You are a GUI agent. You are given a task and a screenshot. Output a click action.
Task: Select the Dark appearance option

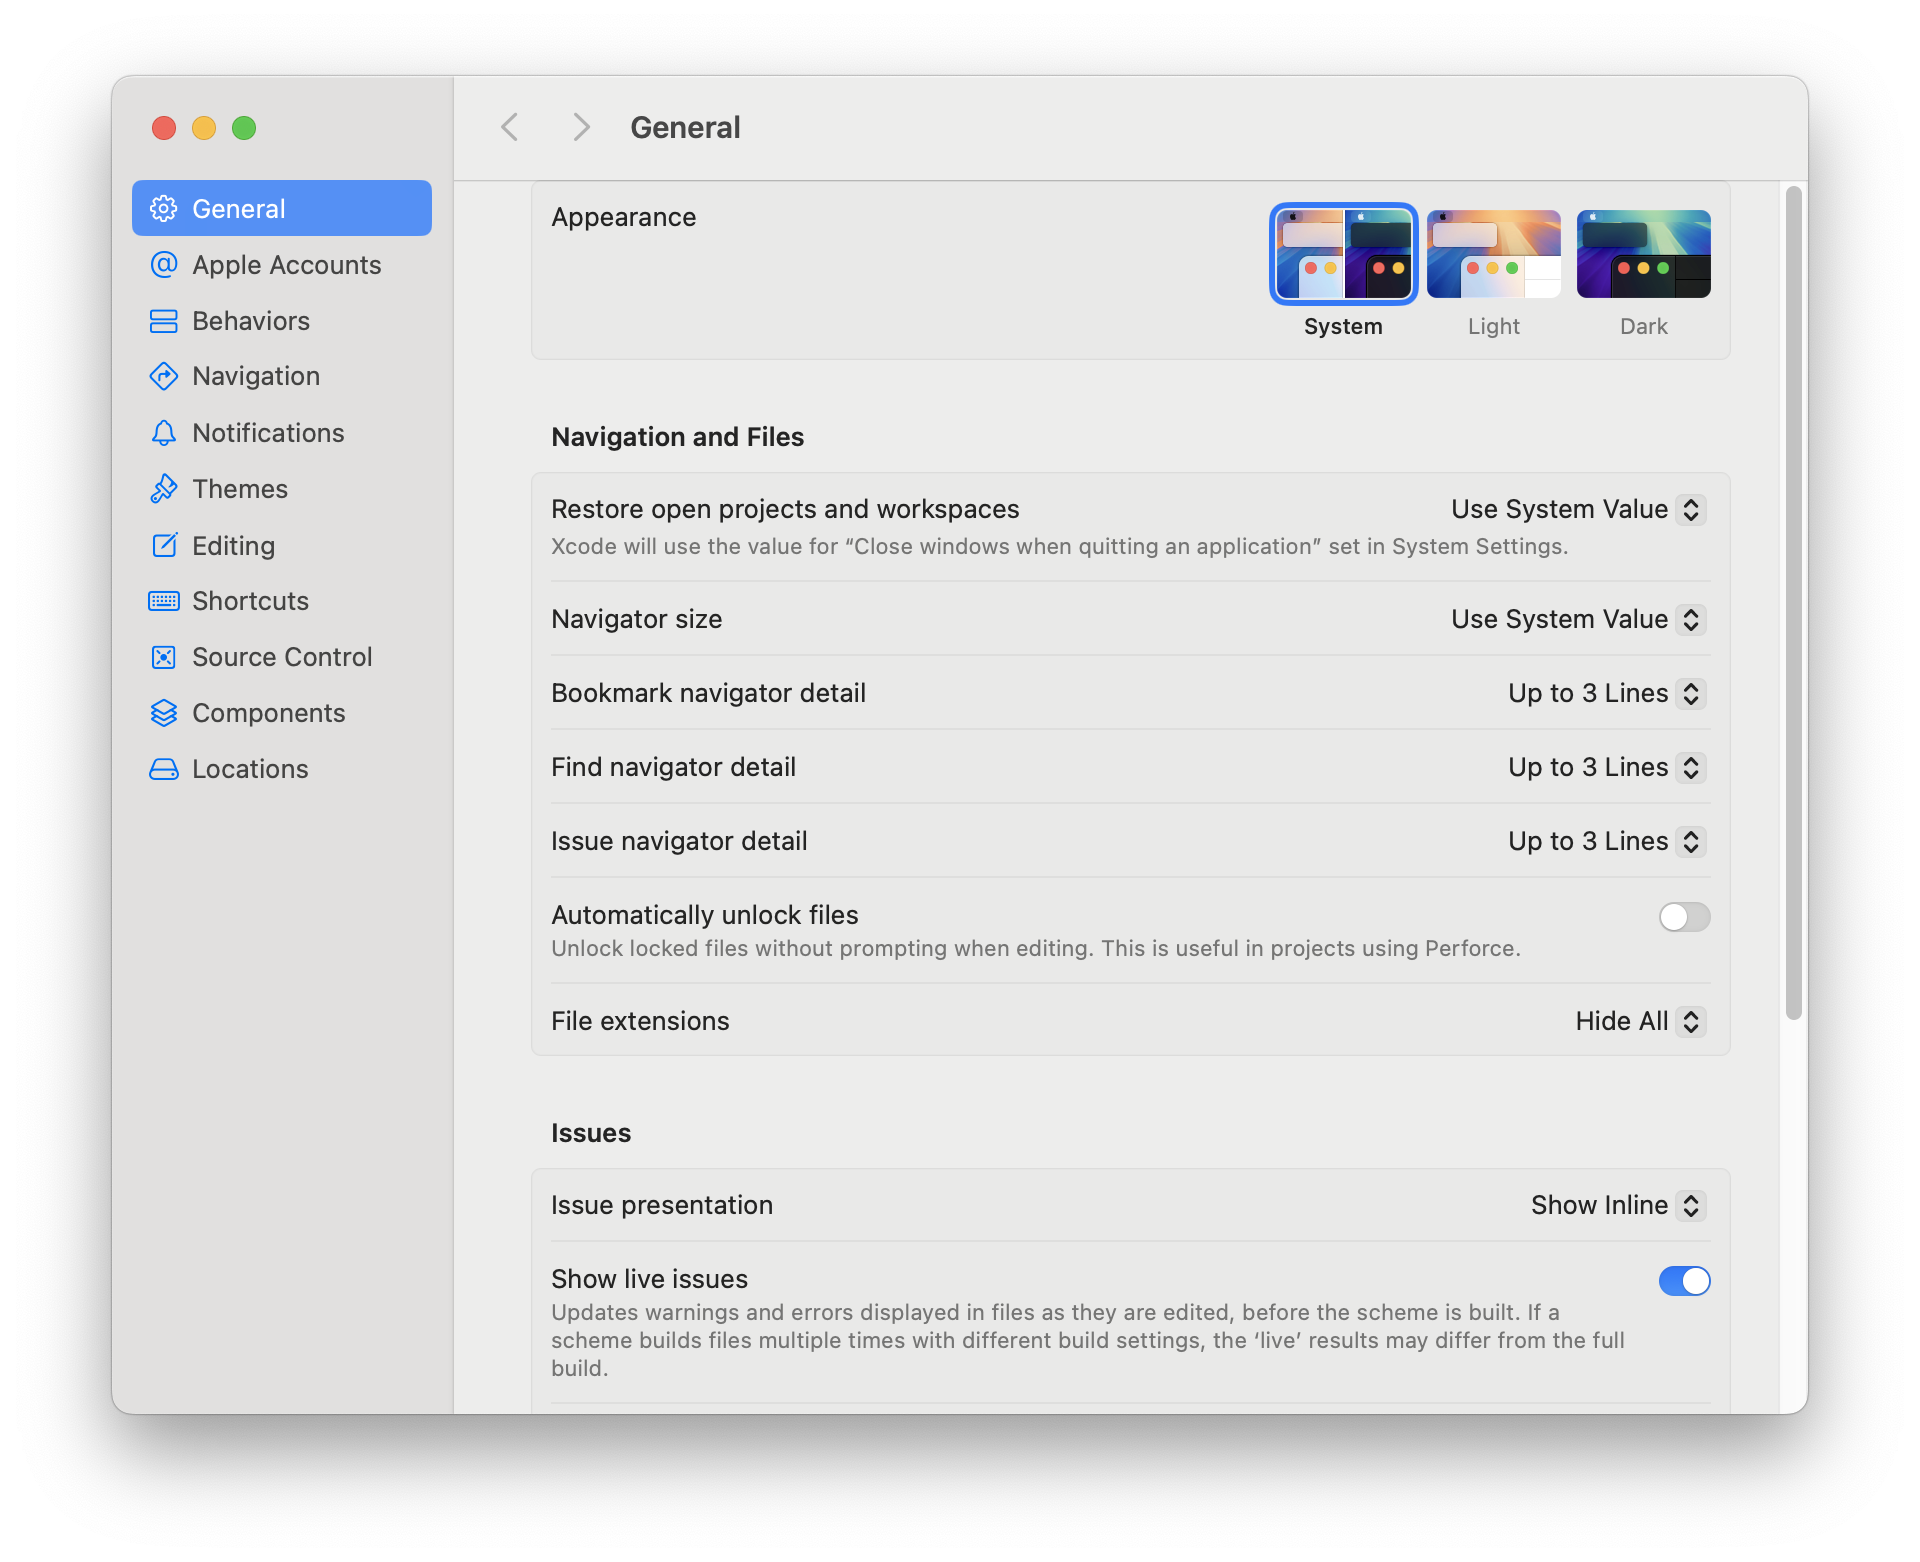[1643, 254]
